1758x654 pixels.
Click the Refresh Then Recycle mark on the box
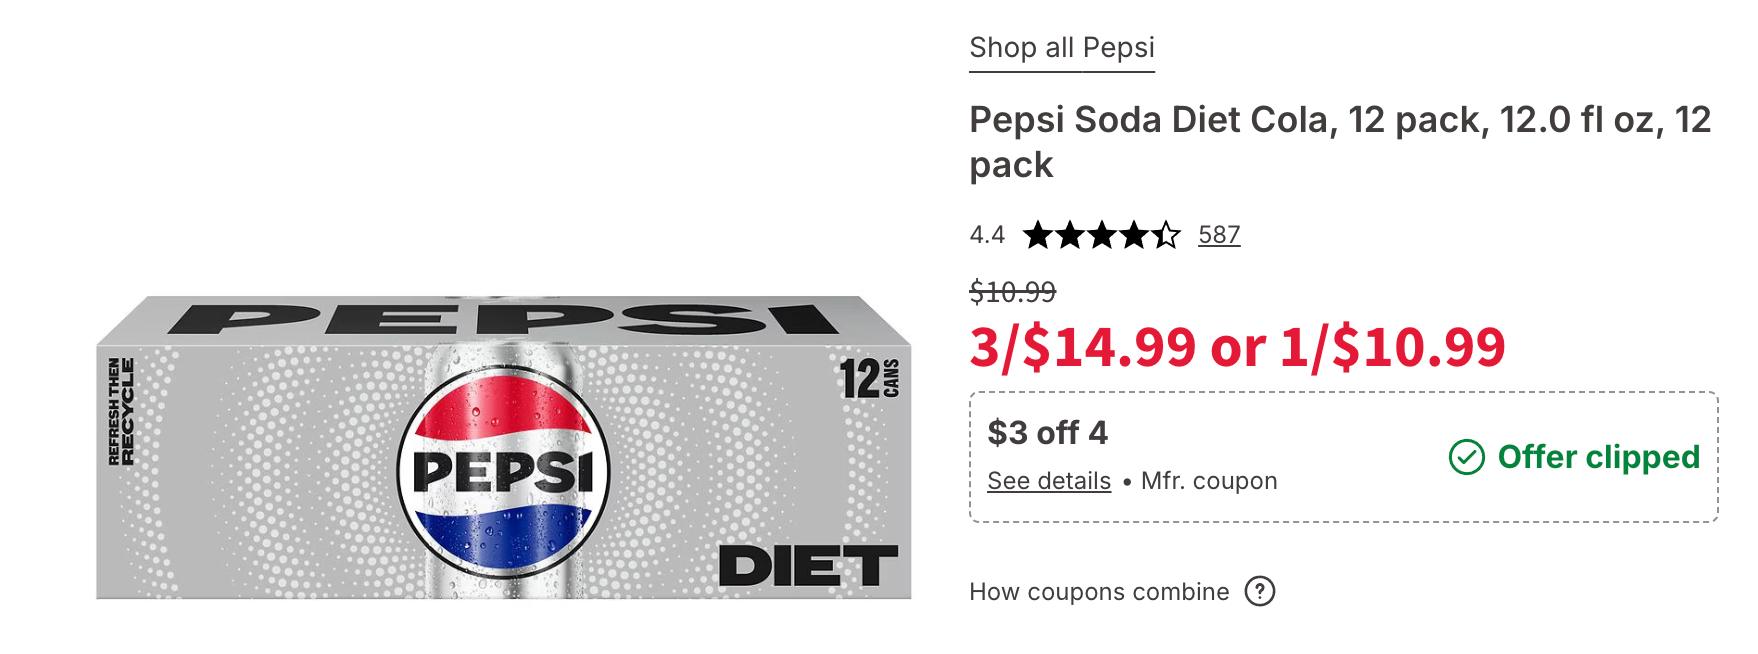point(121,411)
